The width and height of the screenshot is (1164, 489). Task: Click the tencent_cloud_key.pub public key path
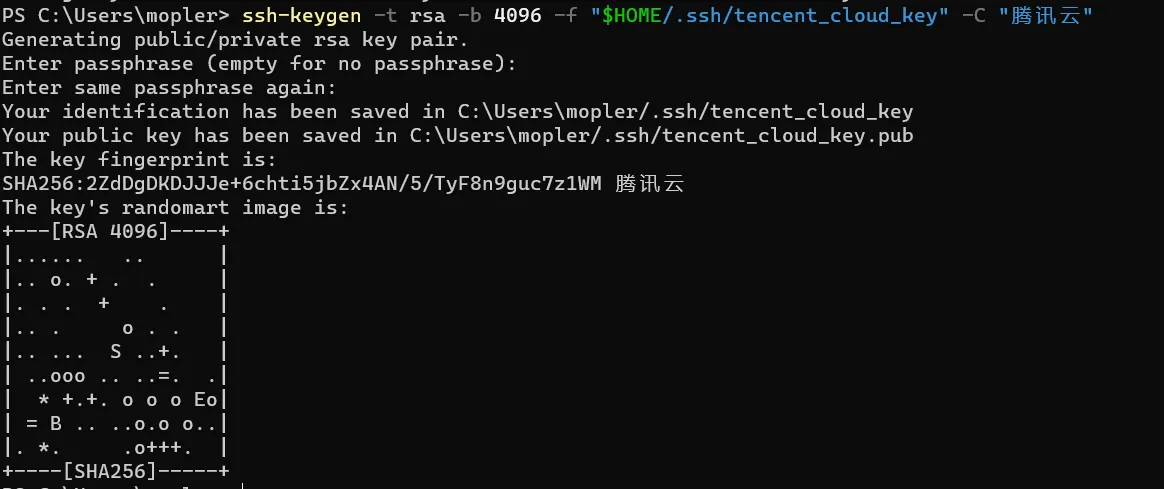coord(661,136)
